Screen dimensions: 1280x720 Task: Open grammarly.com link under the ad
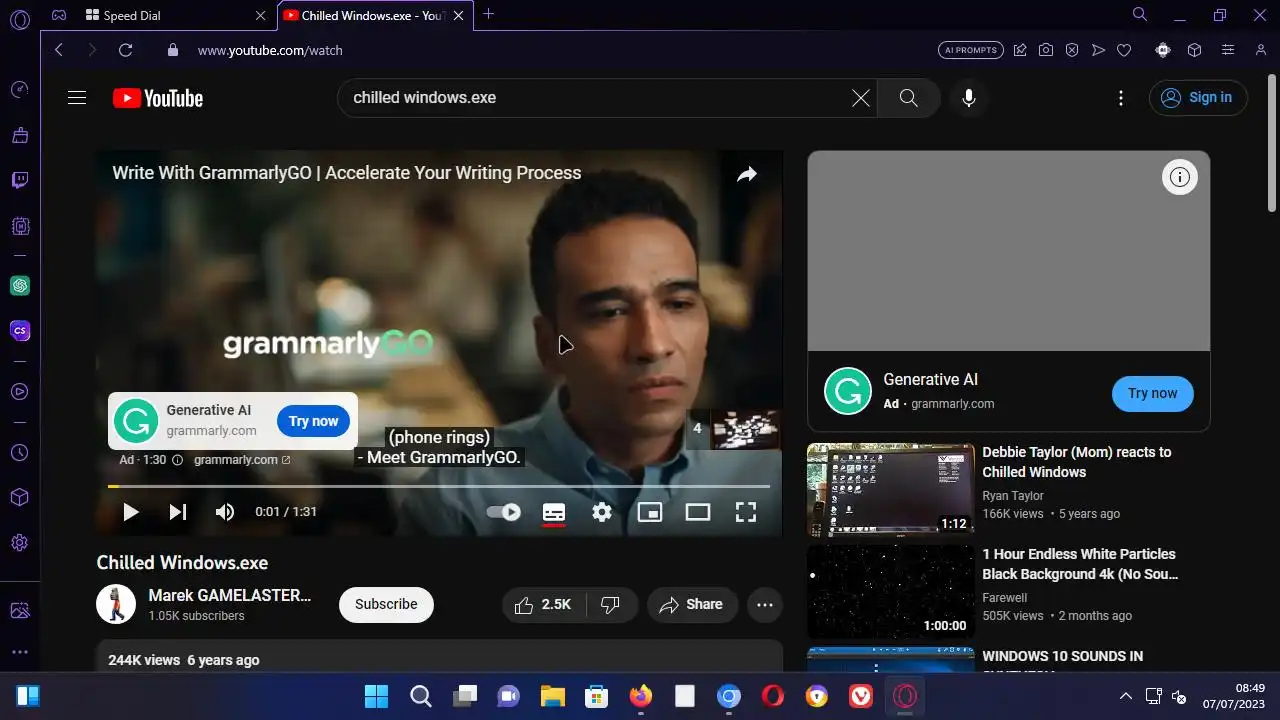[241, 460]
